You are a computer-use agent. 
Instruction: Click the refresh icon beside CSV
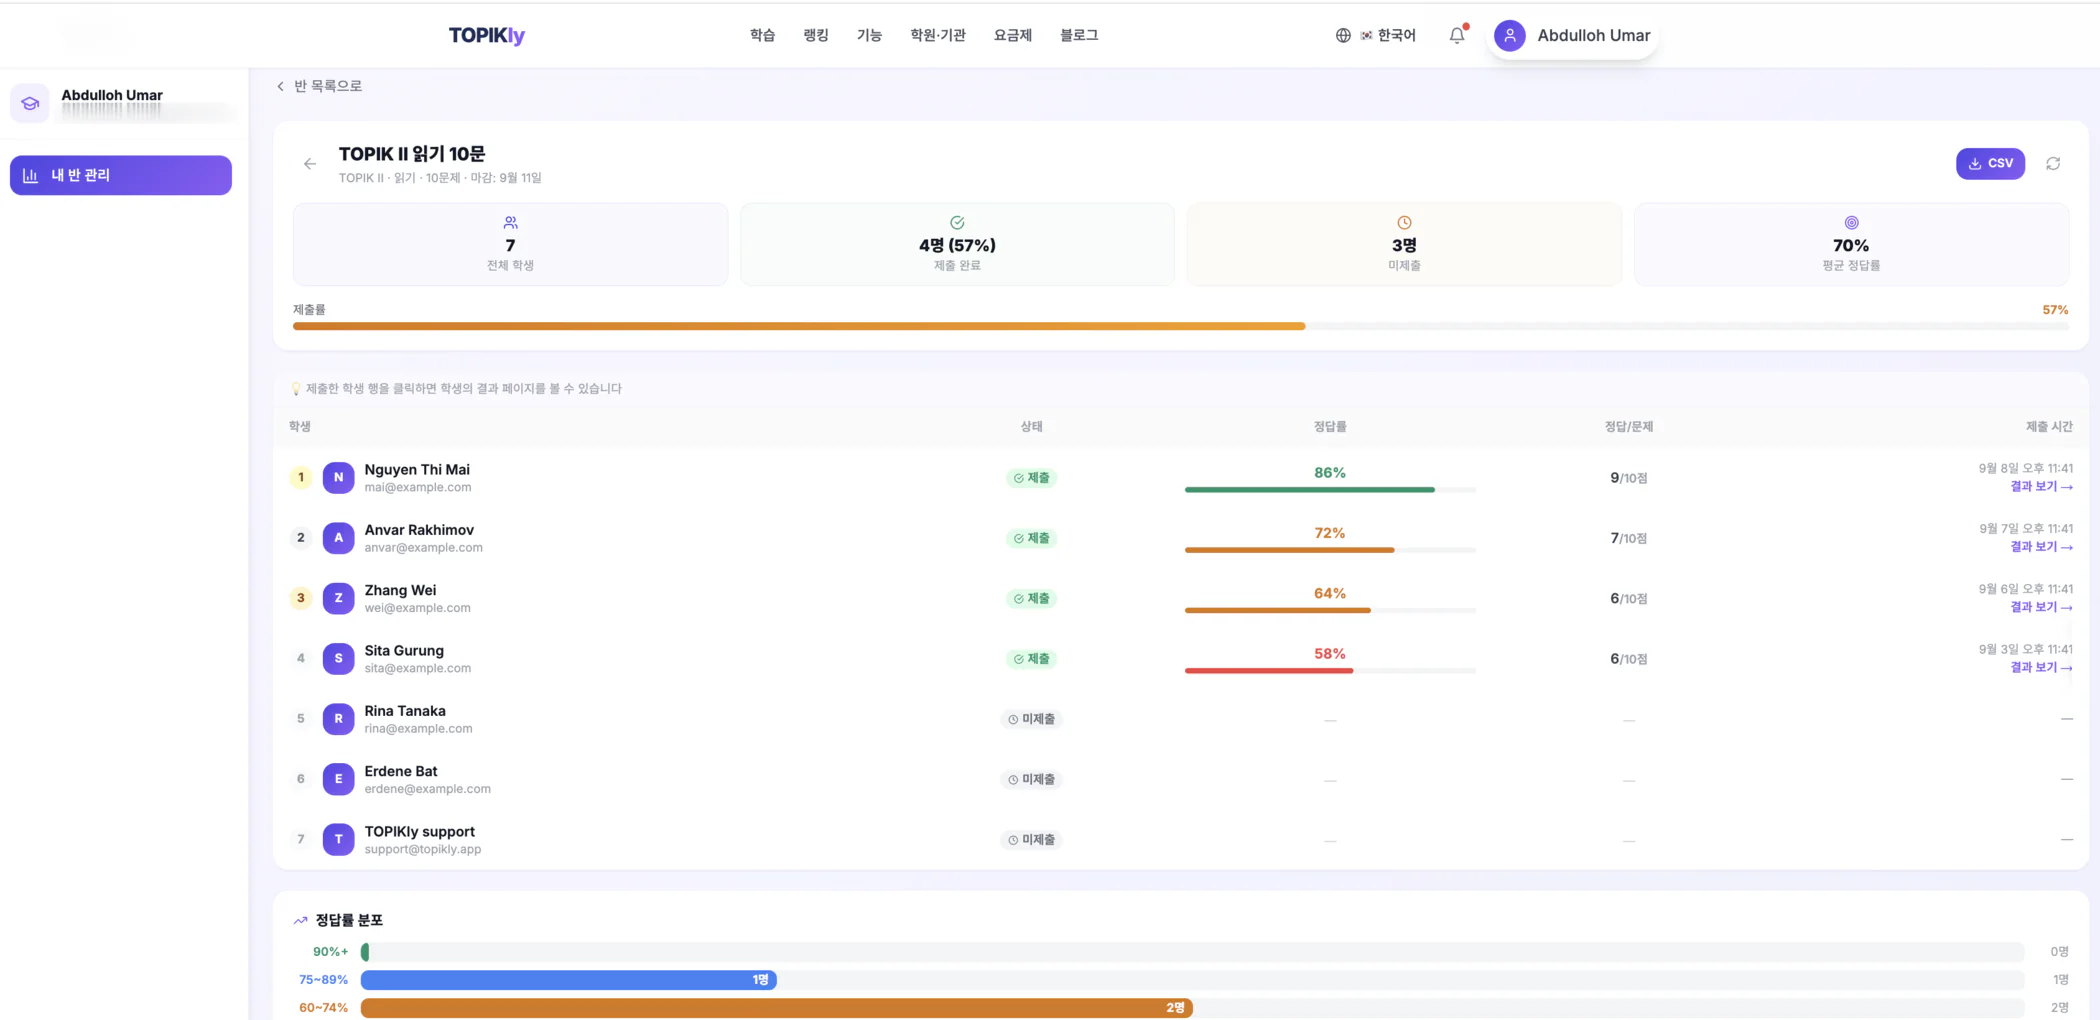2053,164
